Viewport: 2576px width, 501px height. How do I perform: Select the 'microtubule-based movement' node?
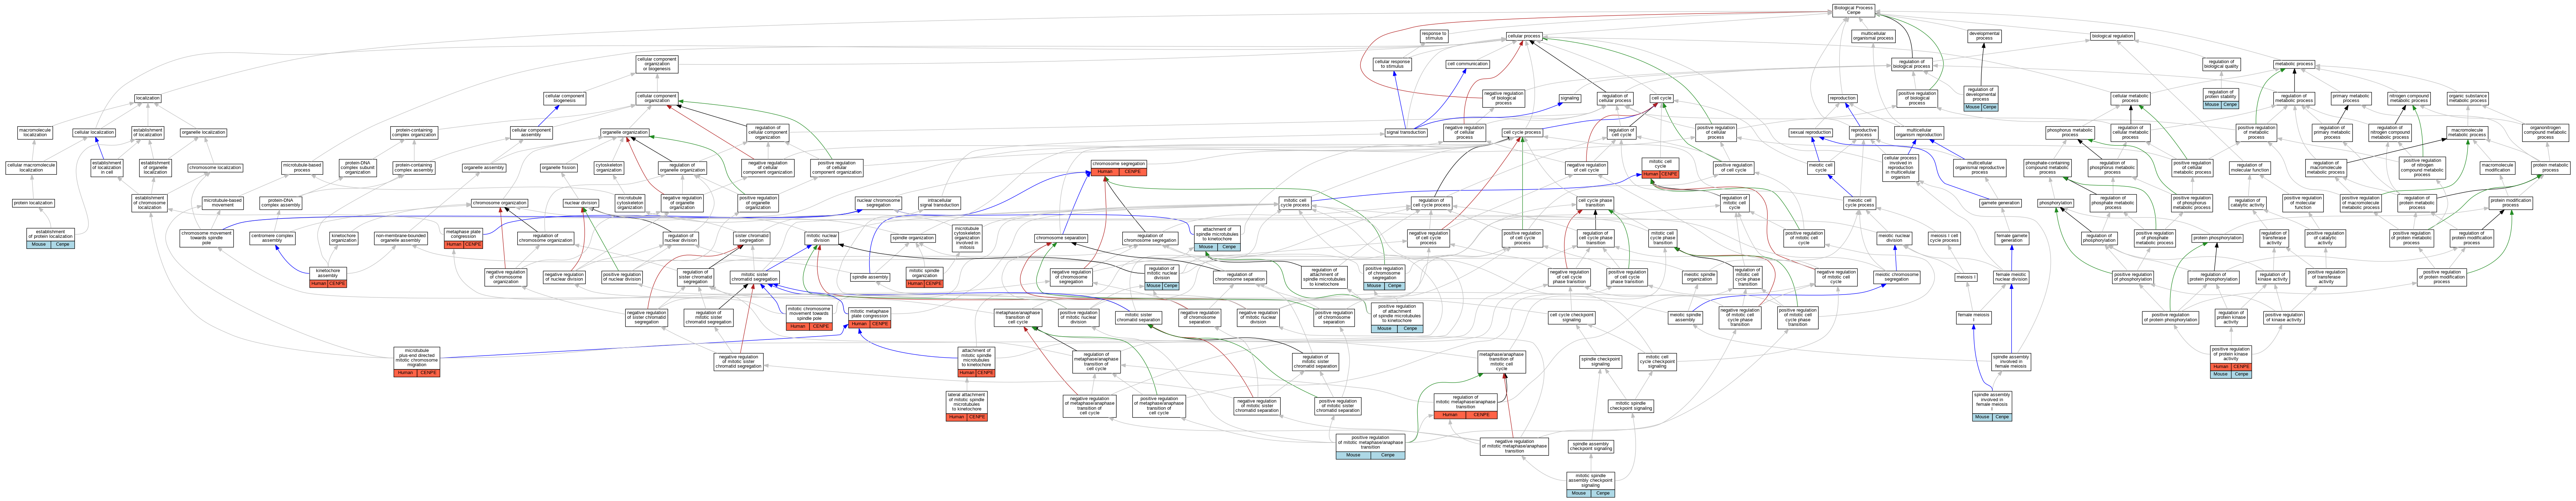pos(223,203)
